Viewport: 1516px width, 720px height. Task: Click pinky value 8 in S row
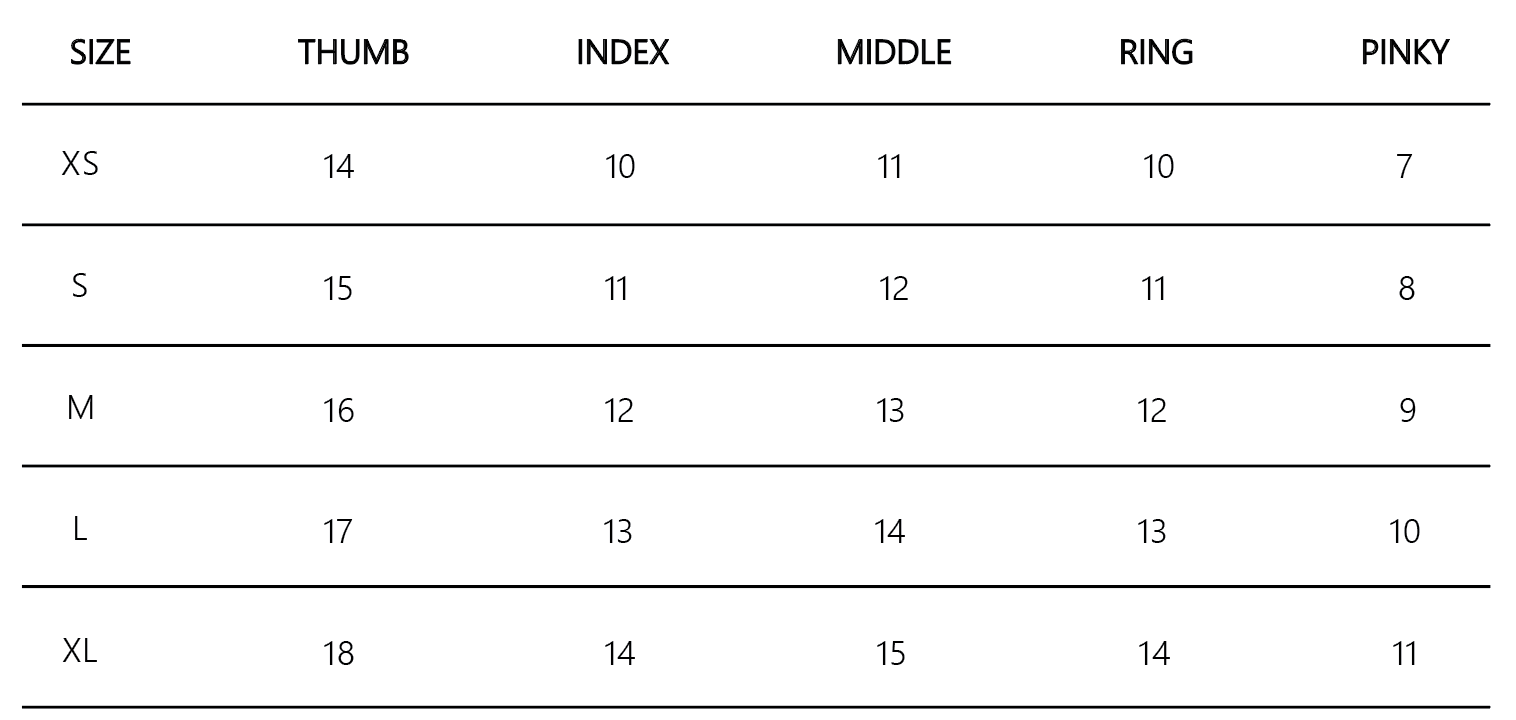(x=1406, y=289)
